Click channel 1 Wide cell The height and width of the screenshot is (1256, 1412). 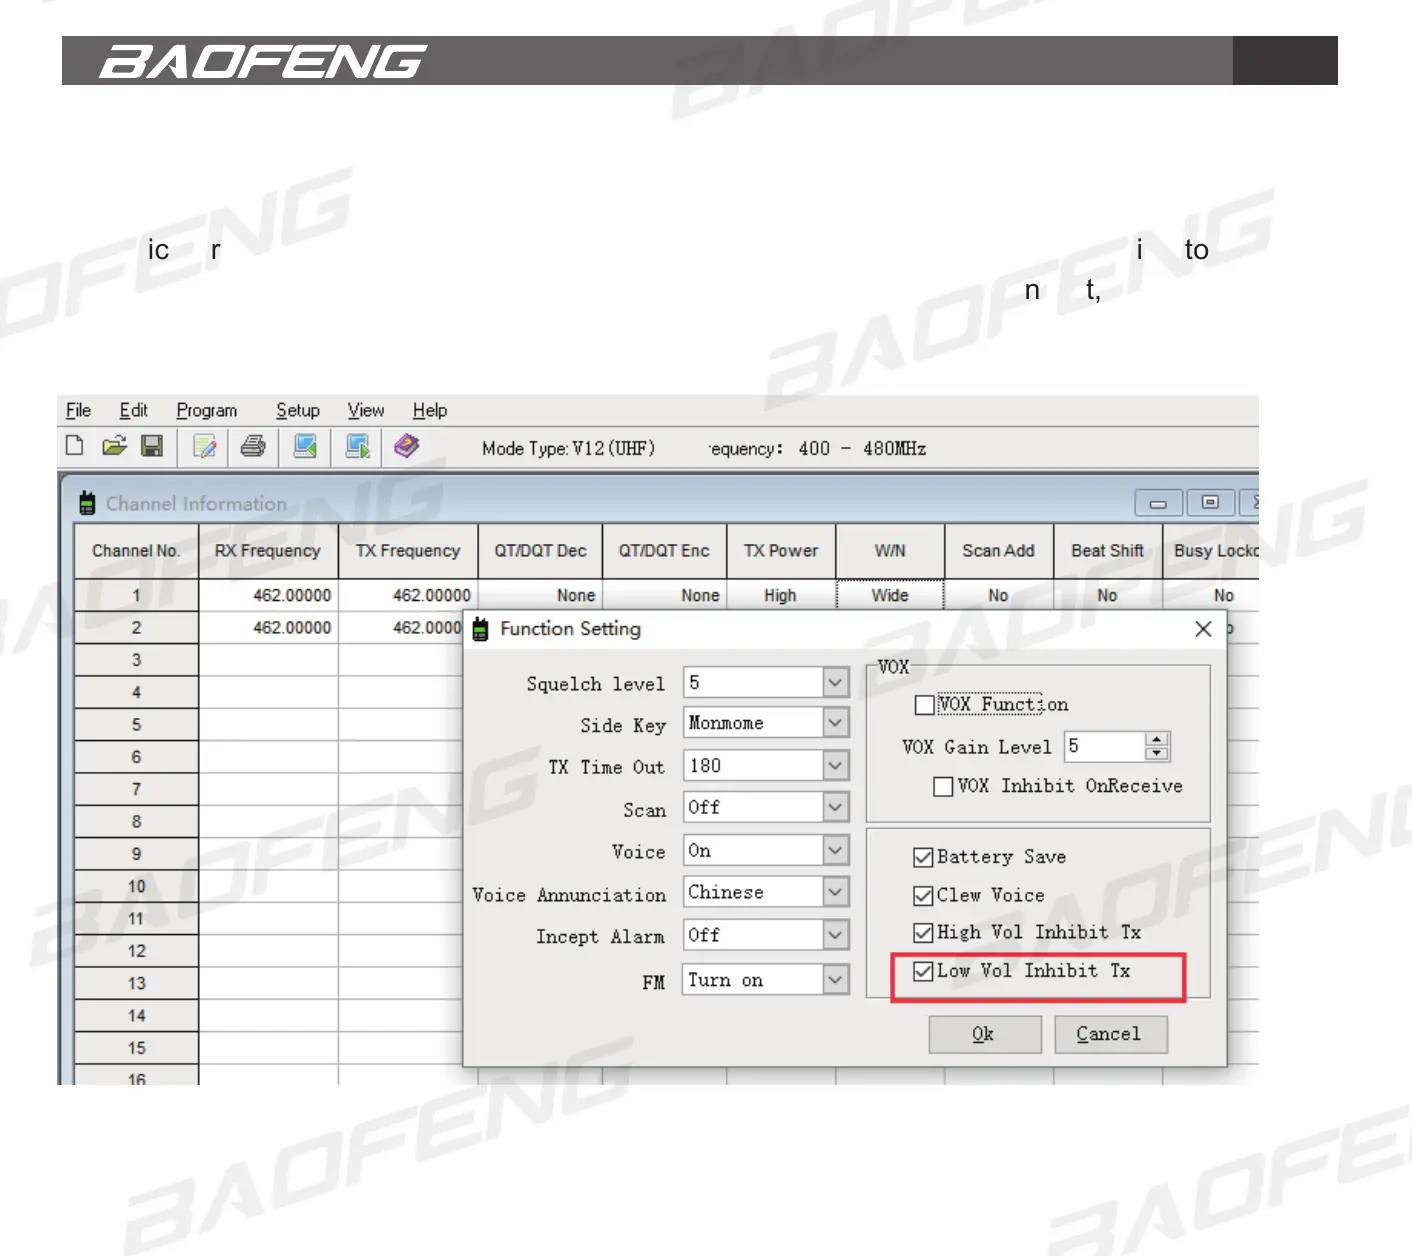coord(890,596)
